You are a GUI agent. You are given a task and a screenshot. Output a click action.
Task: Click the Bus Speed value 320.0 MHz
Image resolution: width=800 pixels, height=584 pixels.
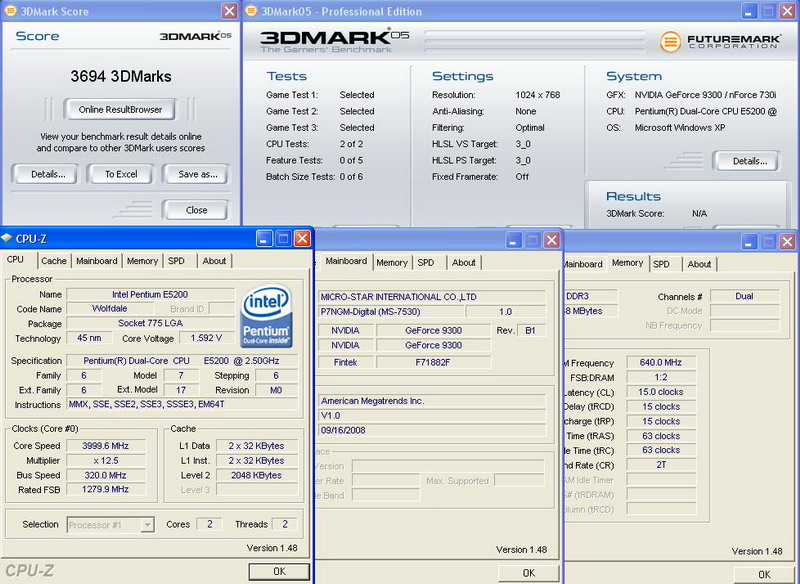coord(106,475)
